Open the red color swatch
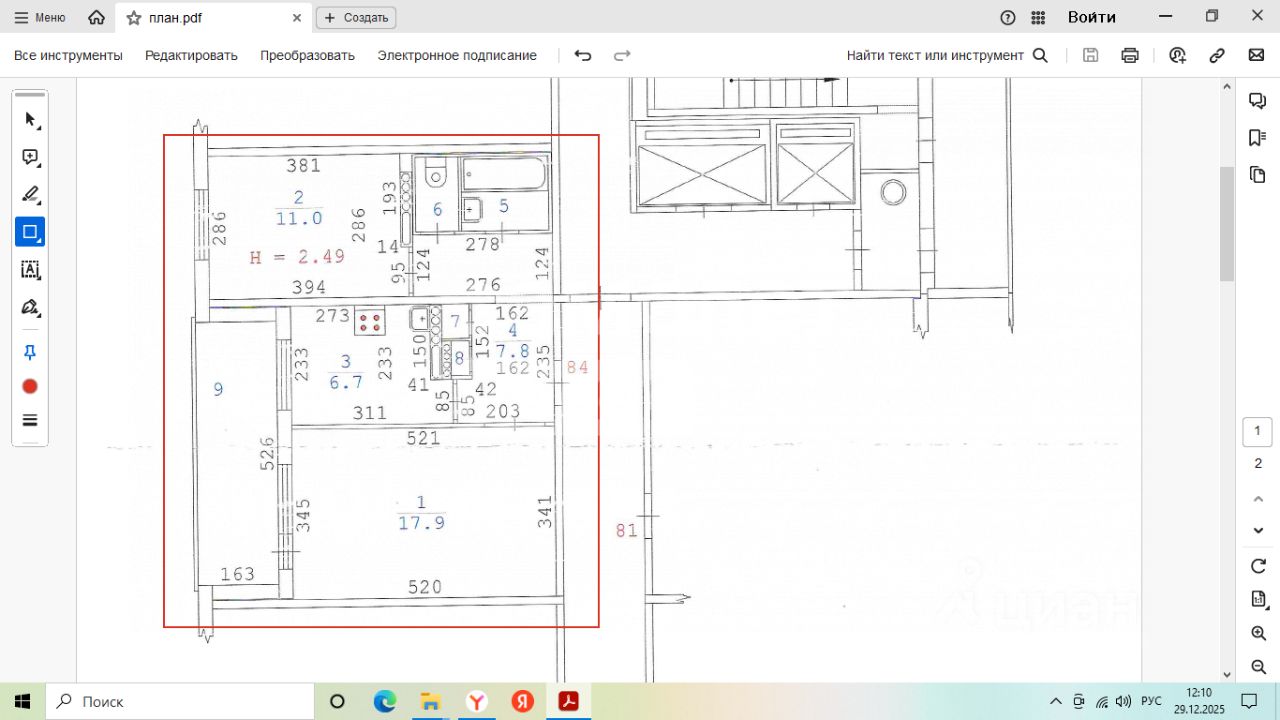1280x720 pixels. point(30,386)
